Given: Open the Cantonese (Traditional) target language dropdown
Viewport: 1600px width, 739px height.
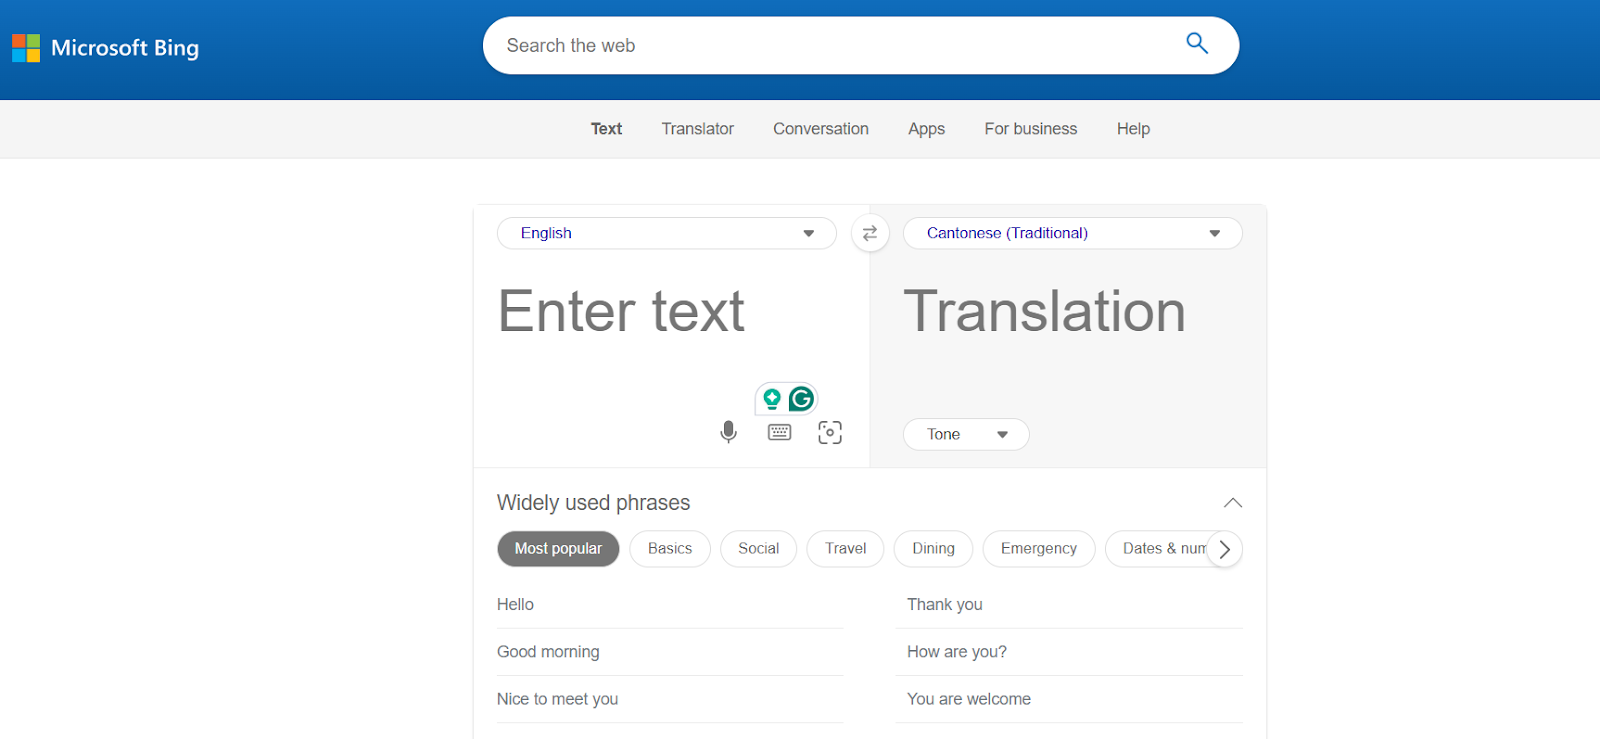Looking at the screenshot, I should coord(1073,233).
